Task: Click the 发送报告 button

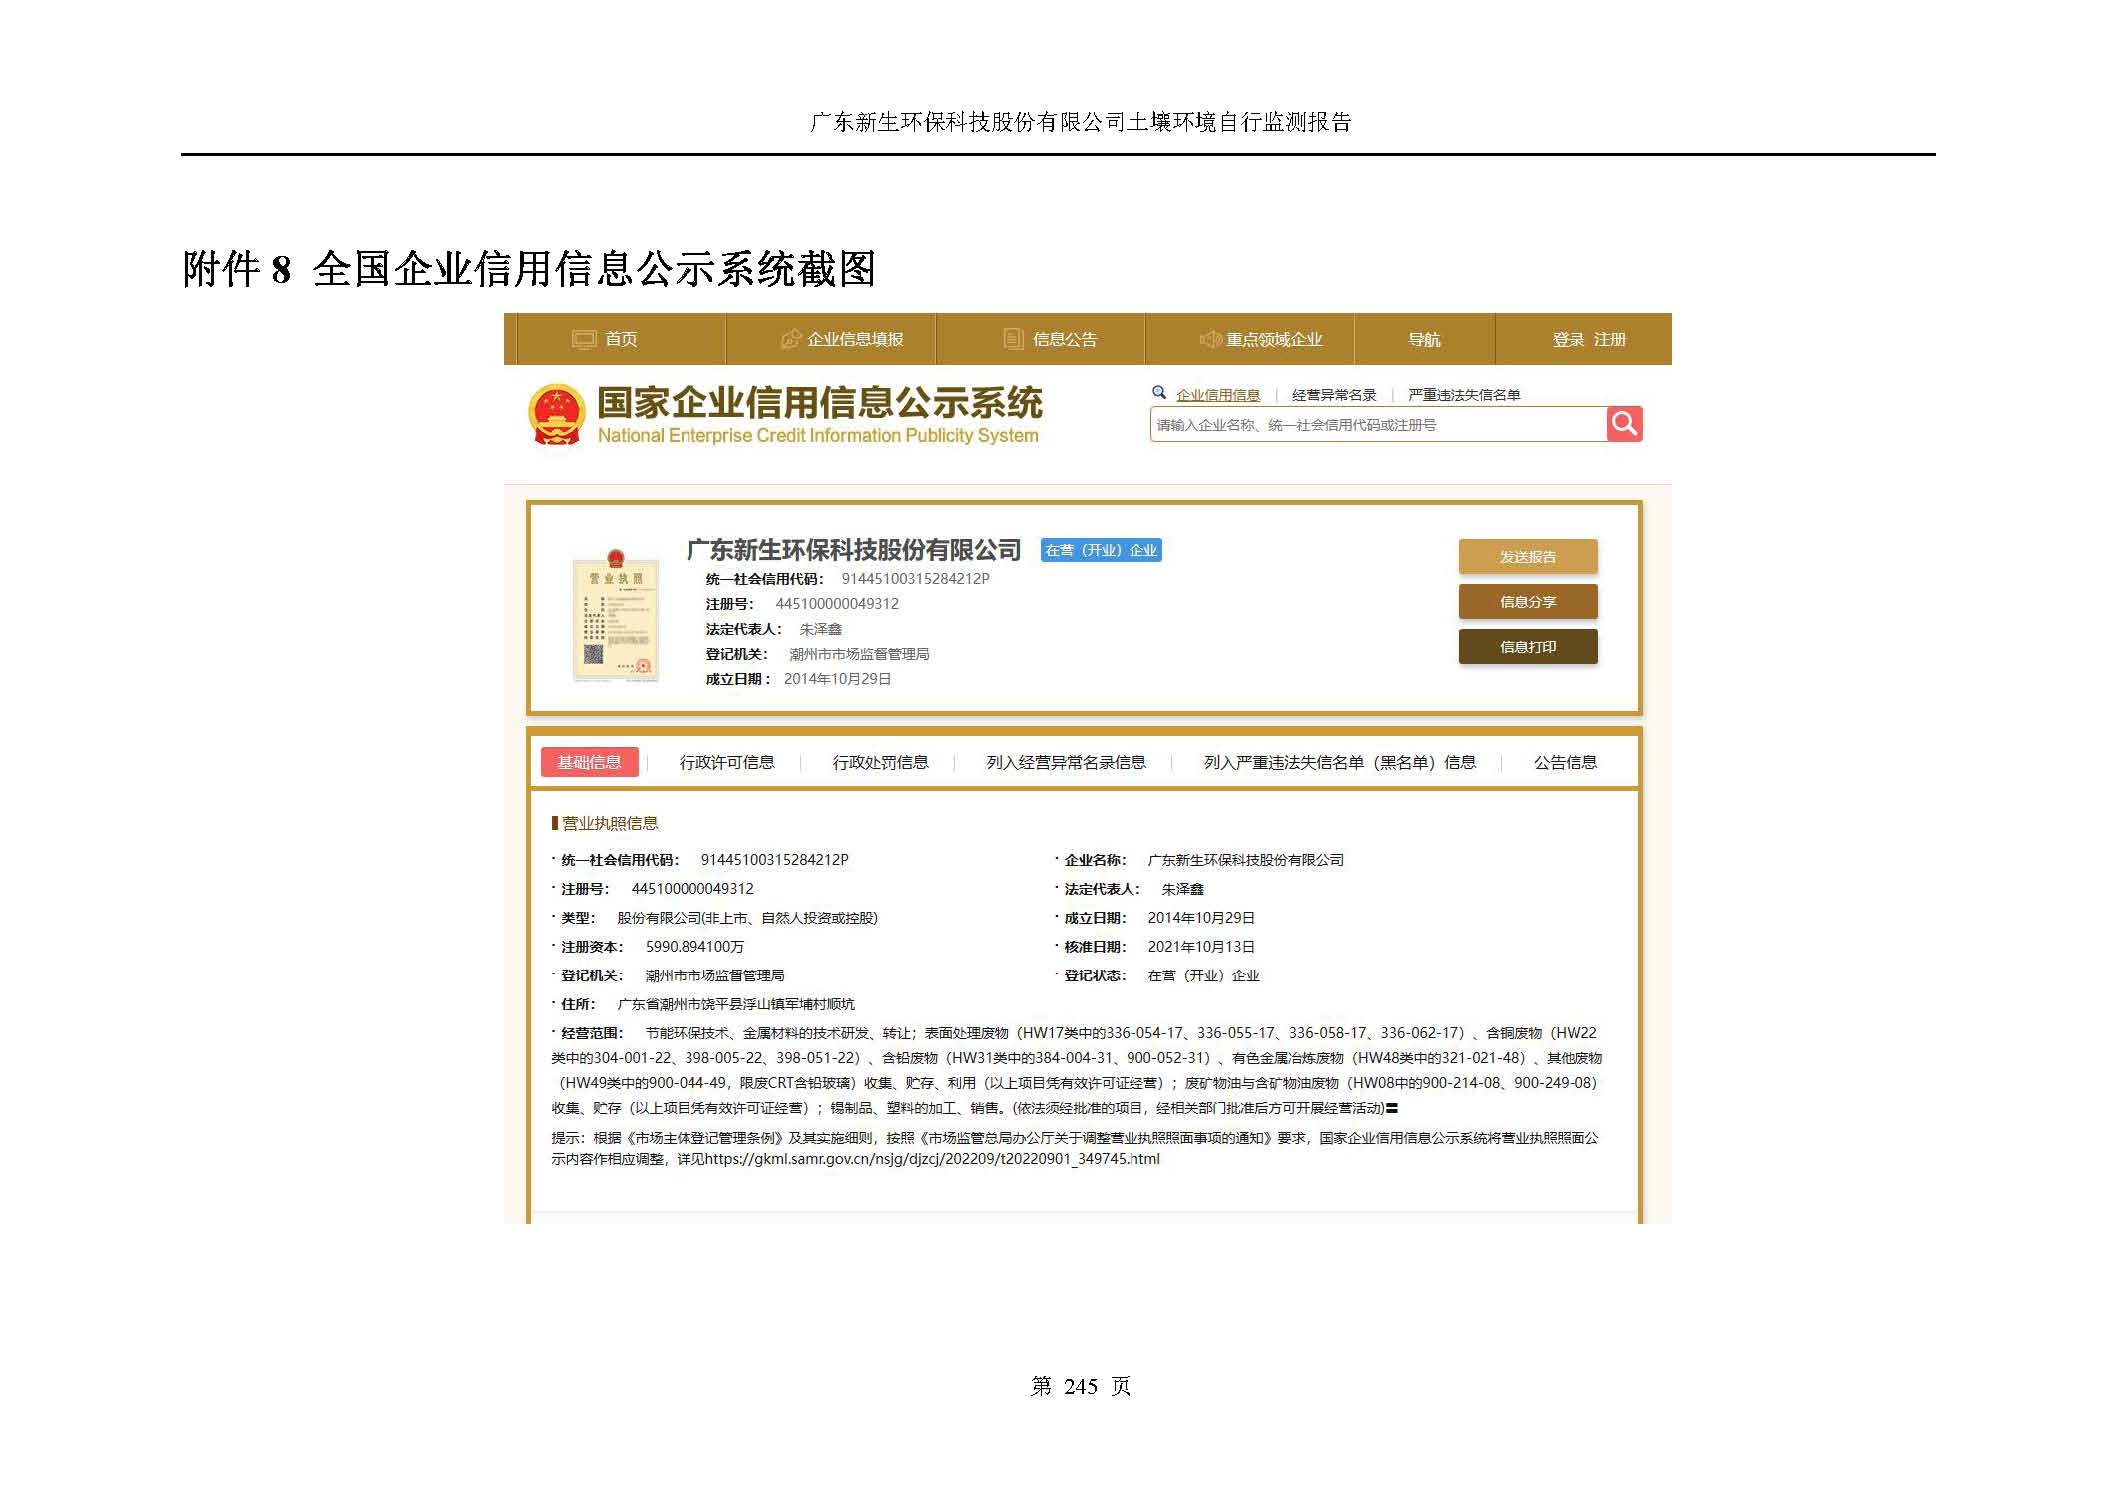Action: click(1527, 557)
